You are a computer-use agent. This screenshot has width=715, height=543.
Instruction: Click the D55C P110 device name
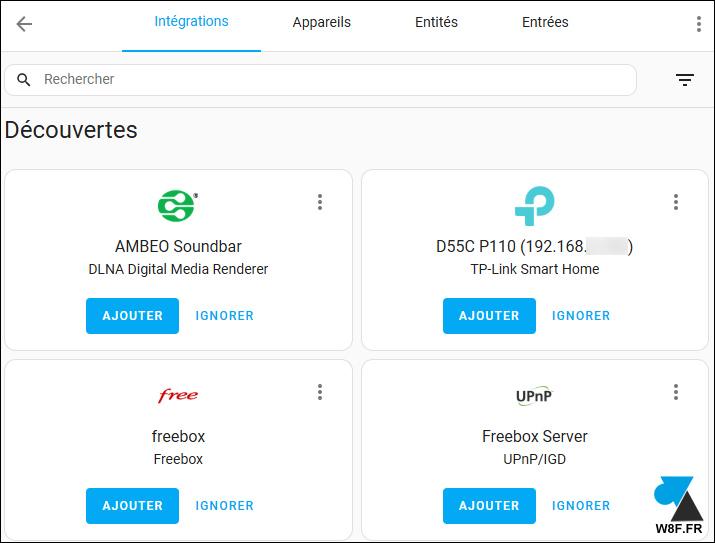534,246
